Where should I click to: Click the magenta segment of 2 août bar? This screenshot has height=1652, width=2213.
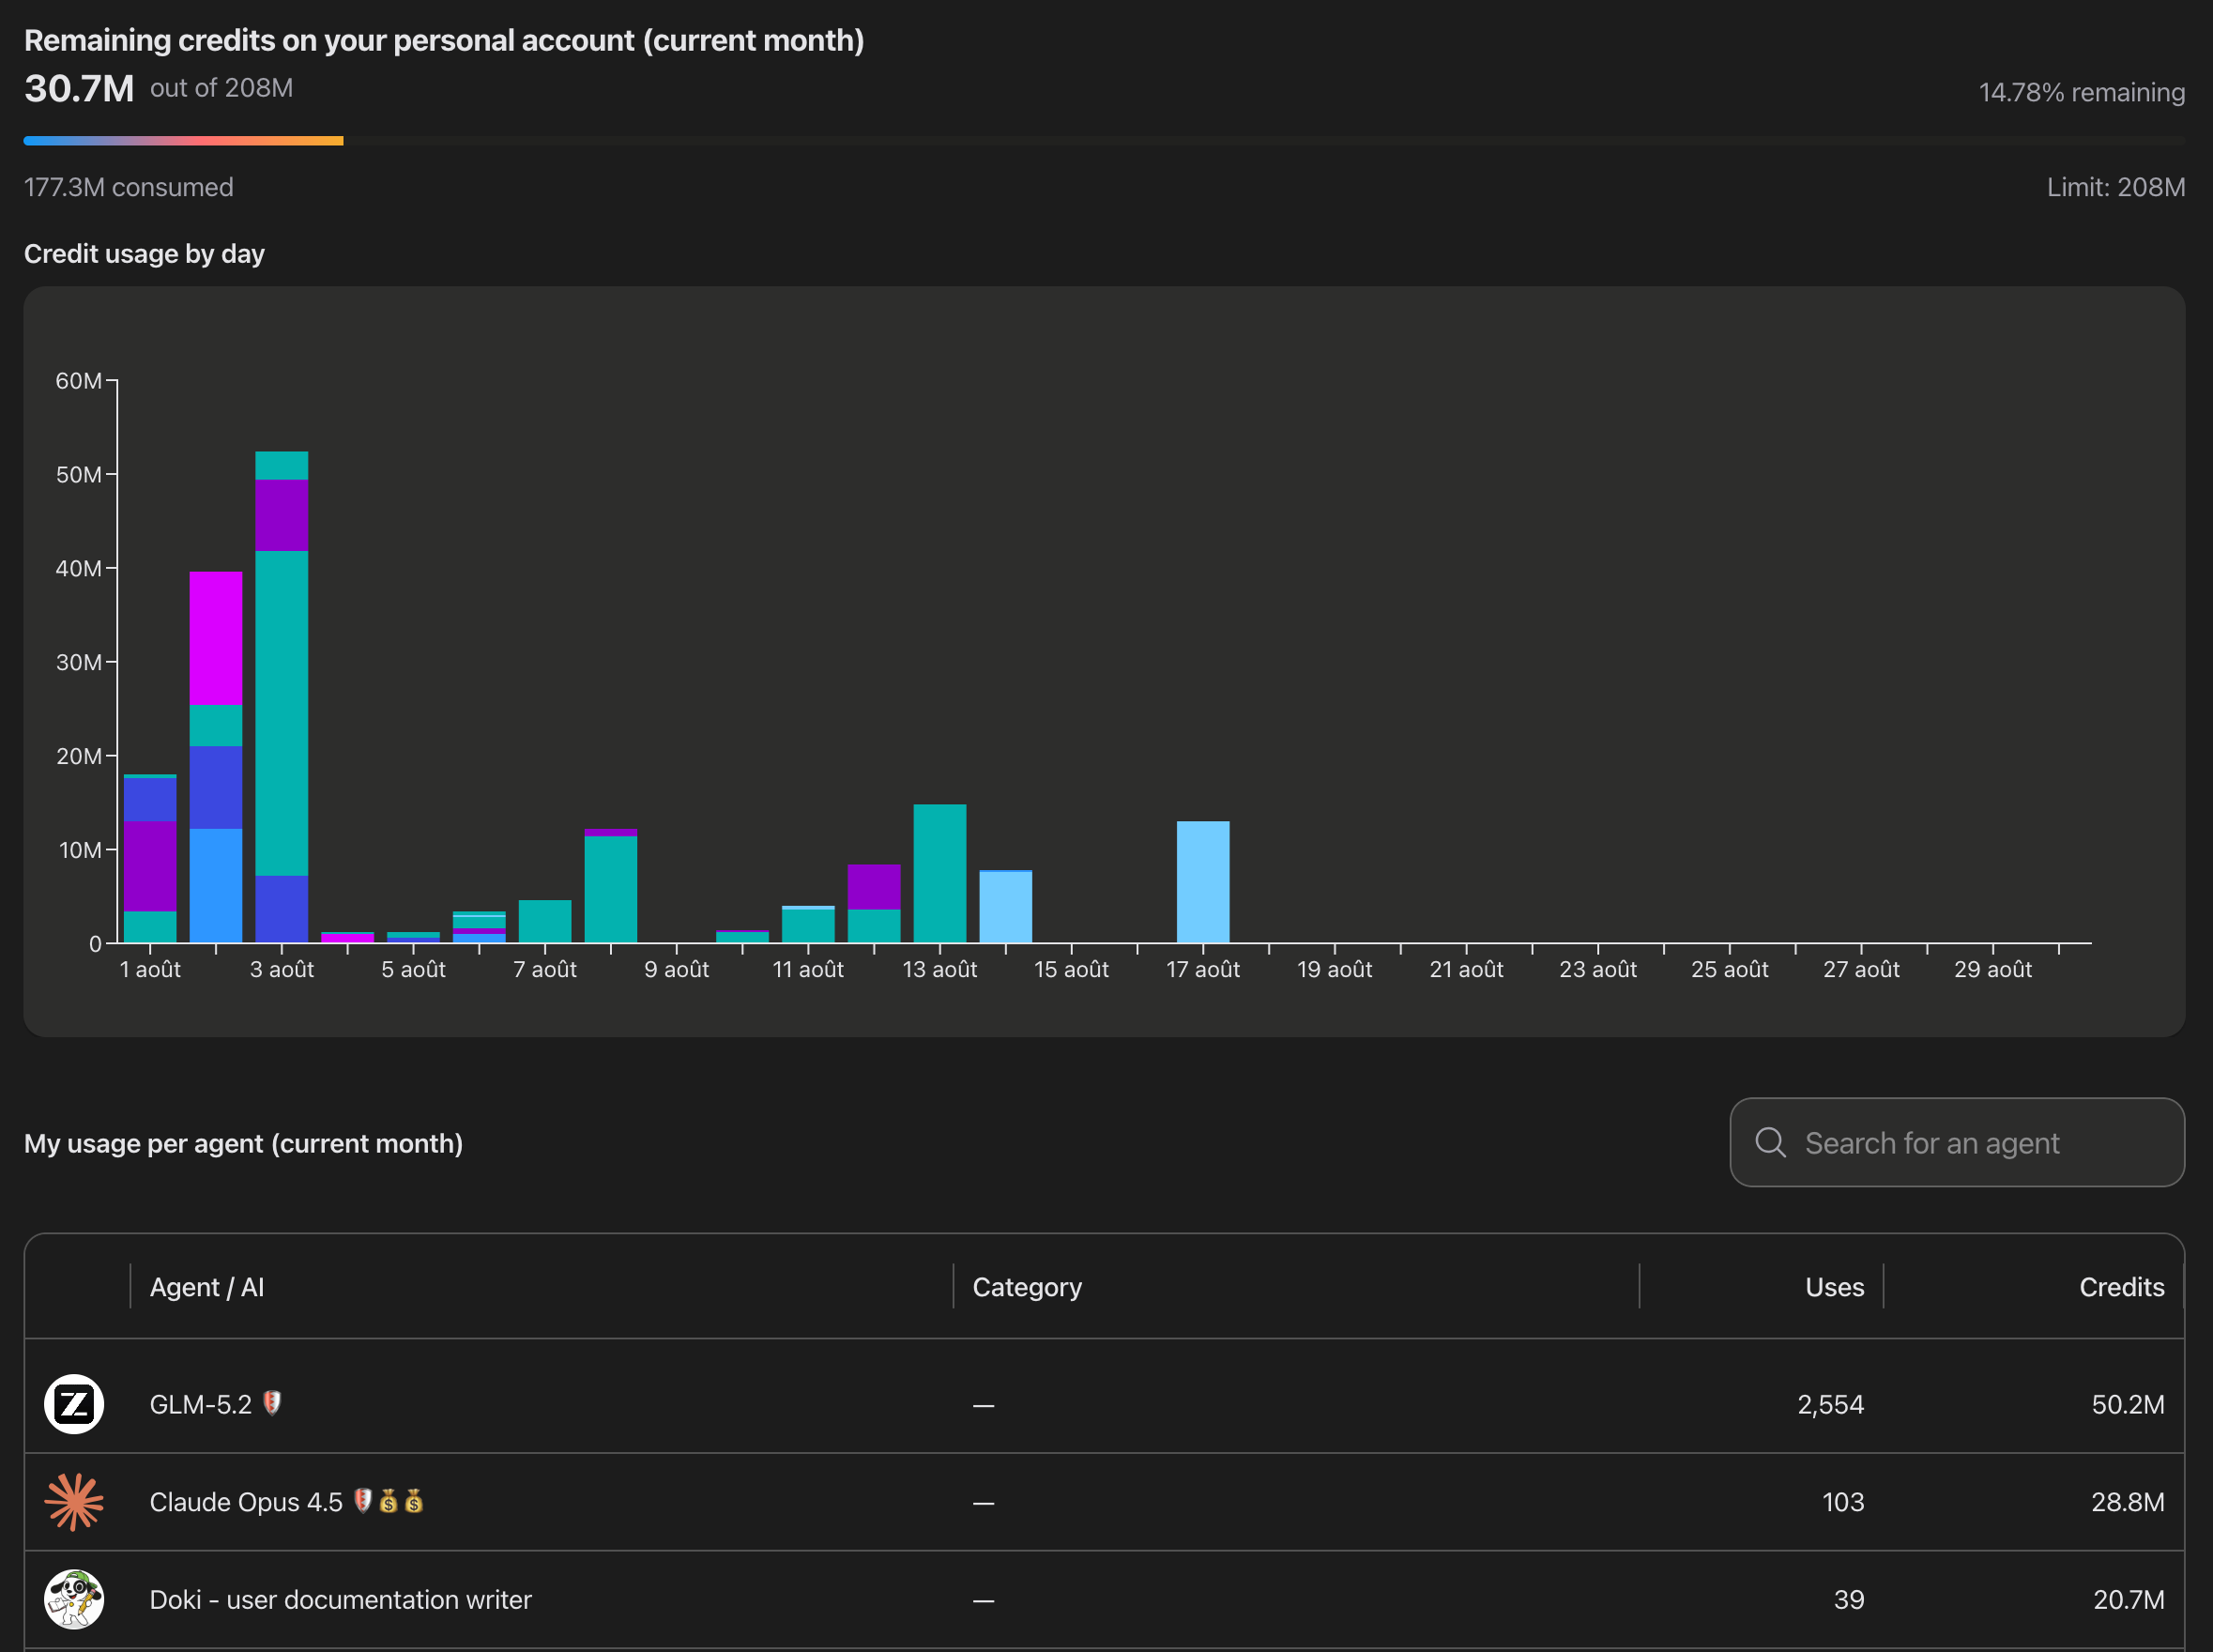pyautogui.click(x=216, y=638)
